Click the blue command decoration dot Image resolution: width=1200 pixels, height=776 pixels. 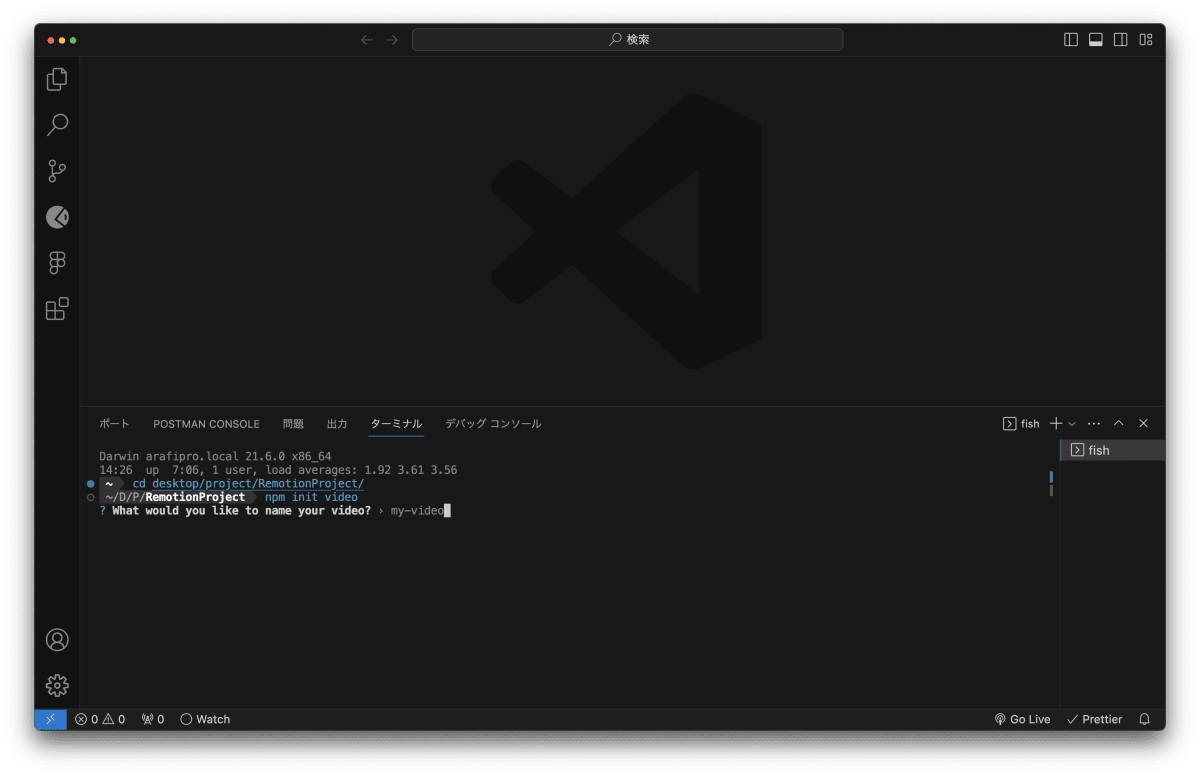(x=90, y=484)
